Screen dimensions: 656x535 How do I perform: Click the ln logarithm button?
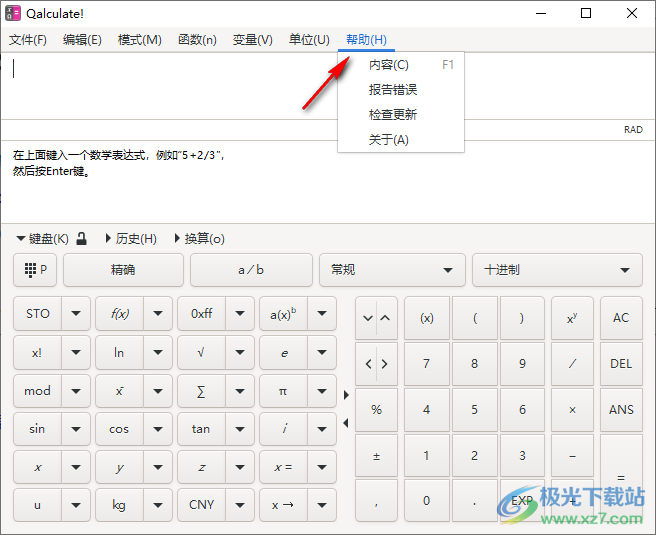click(119, 353)
